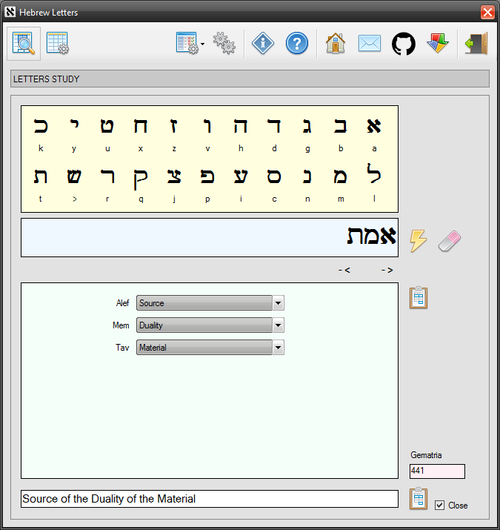Viewport: 500px width, 530px height.
Task: Click the gears preferences icon
Action: point(224,43)
